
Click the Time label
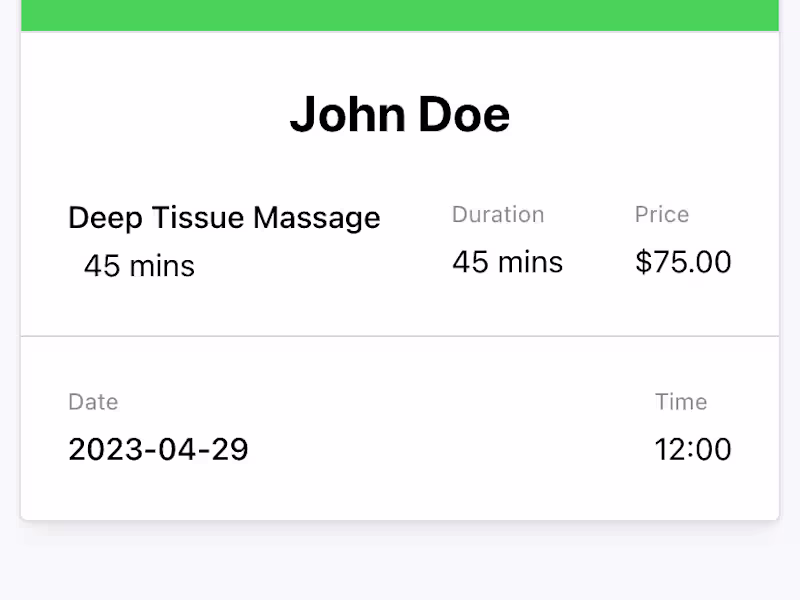(x=681, y=402)
